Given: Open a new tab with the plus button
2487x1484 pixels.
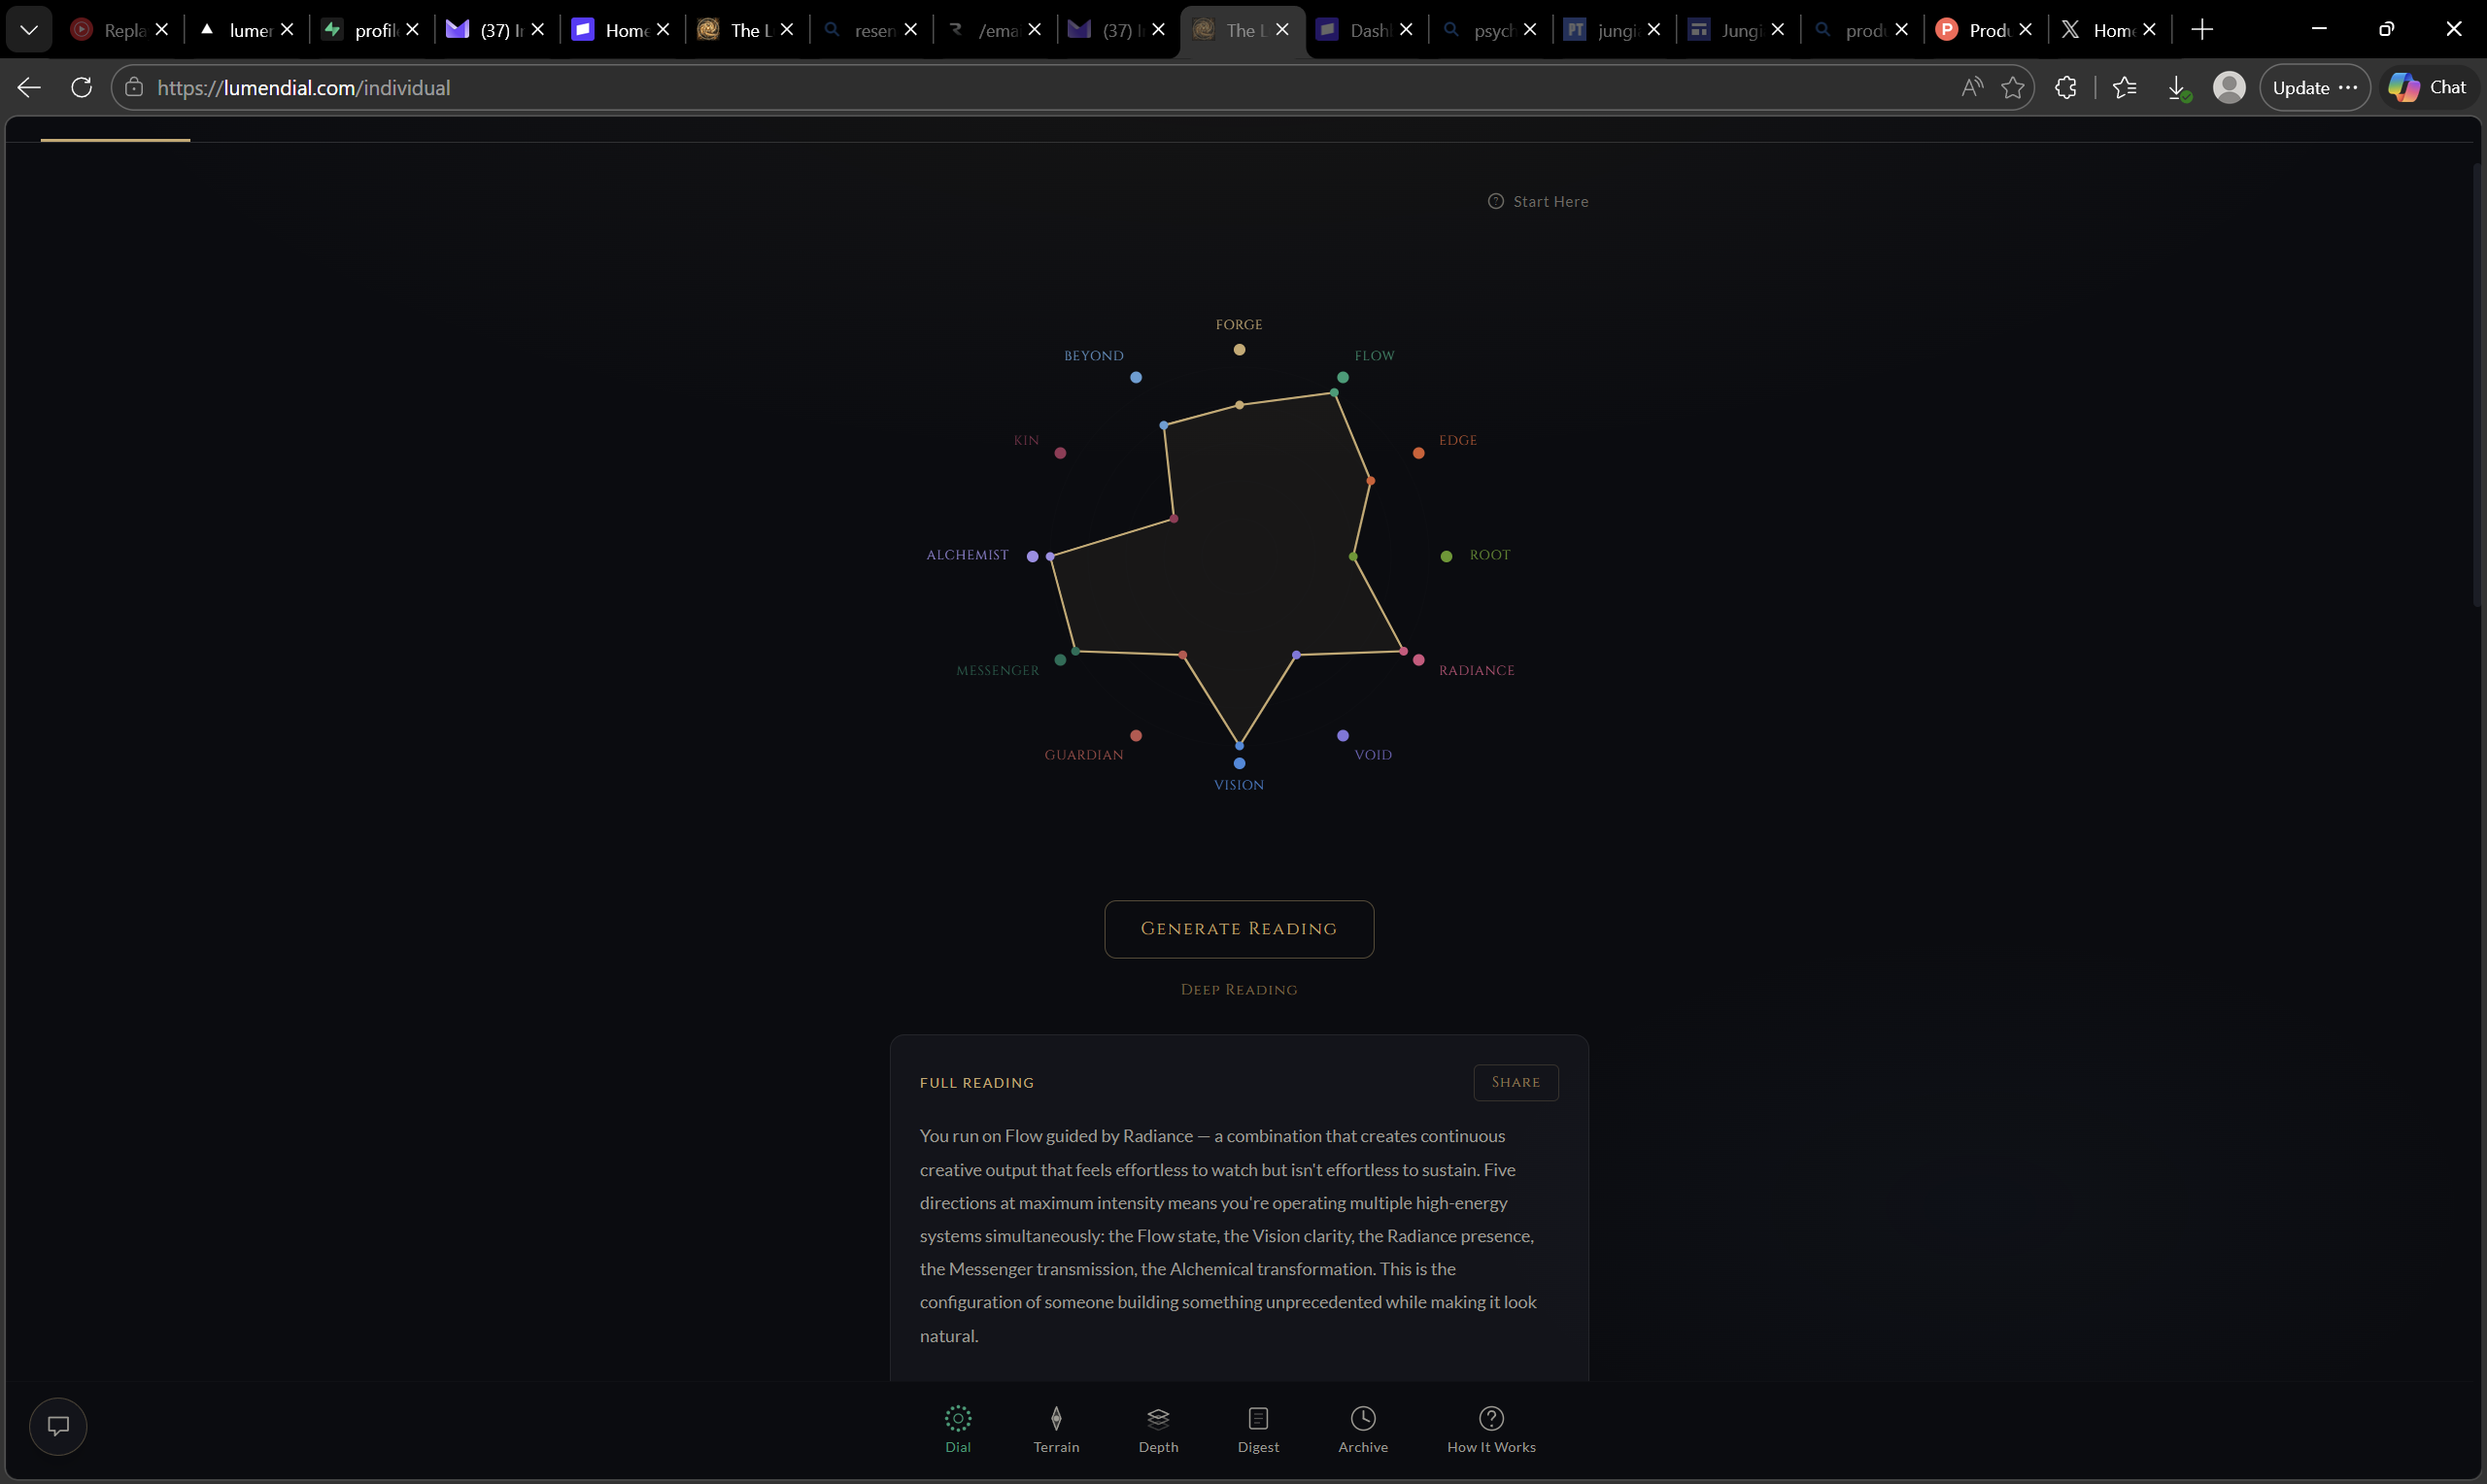Looking at the screenshot, I should tap(2202, 29).
